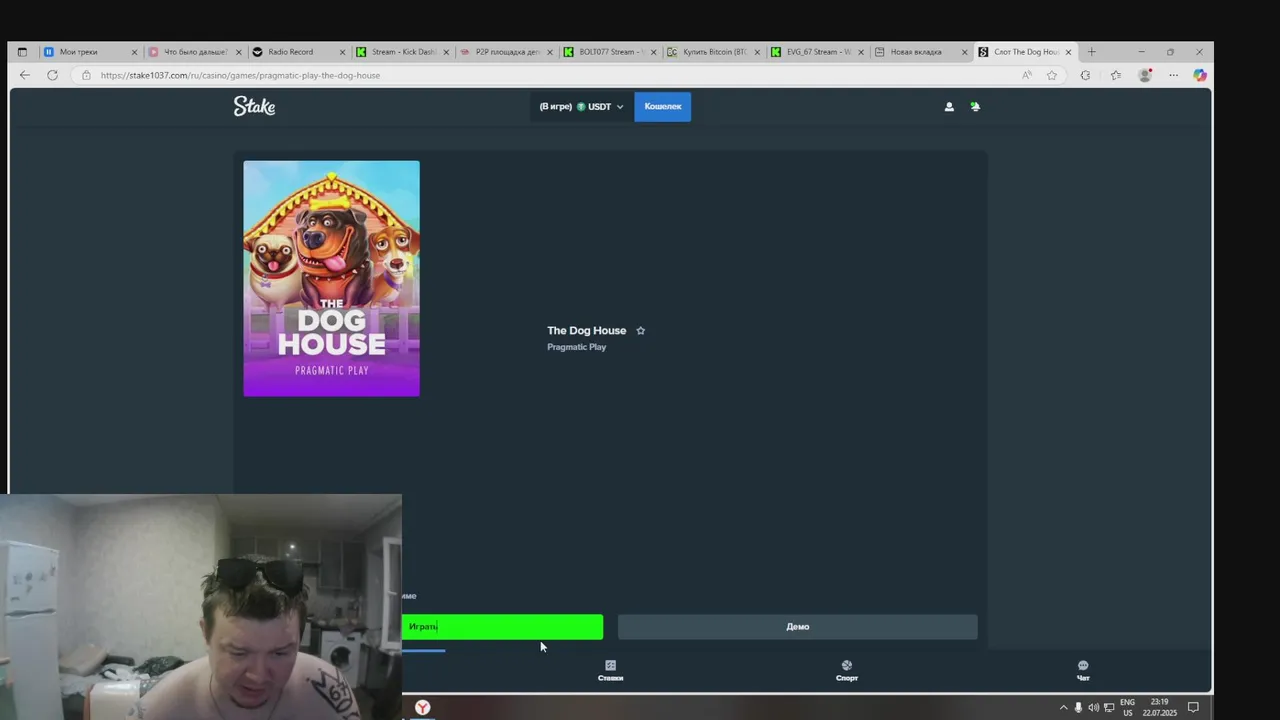Add The Dog House to favorites star
1280x720 pixels.
(641, 331)
